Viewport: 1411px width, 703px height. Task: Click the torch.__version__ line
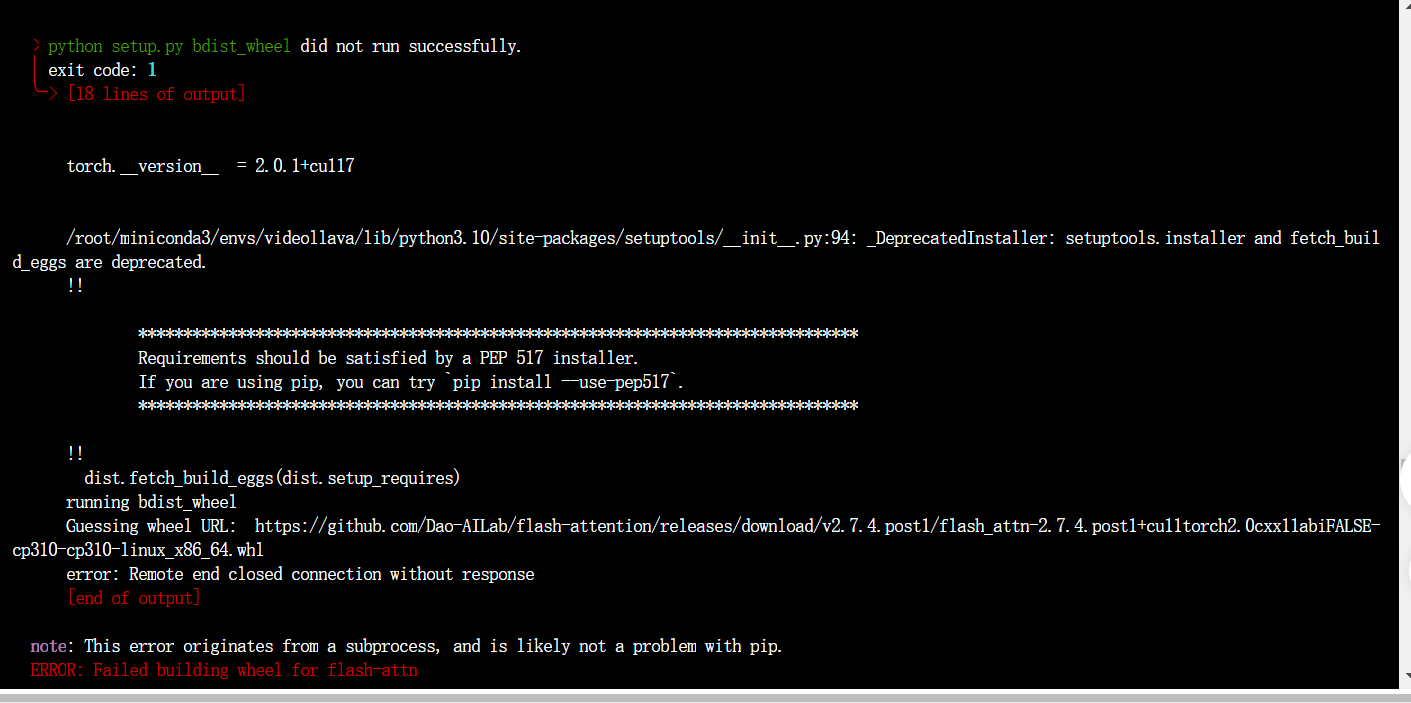pyautogui.click(x=210, y=166)
